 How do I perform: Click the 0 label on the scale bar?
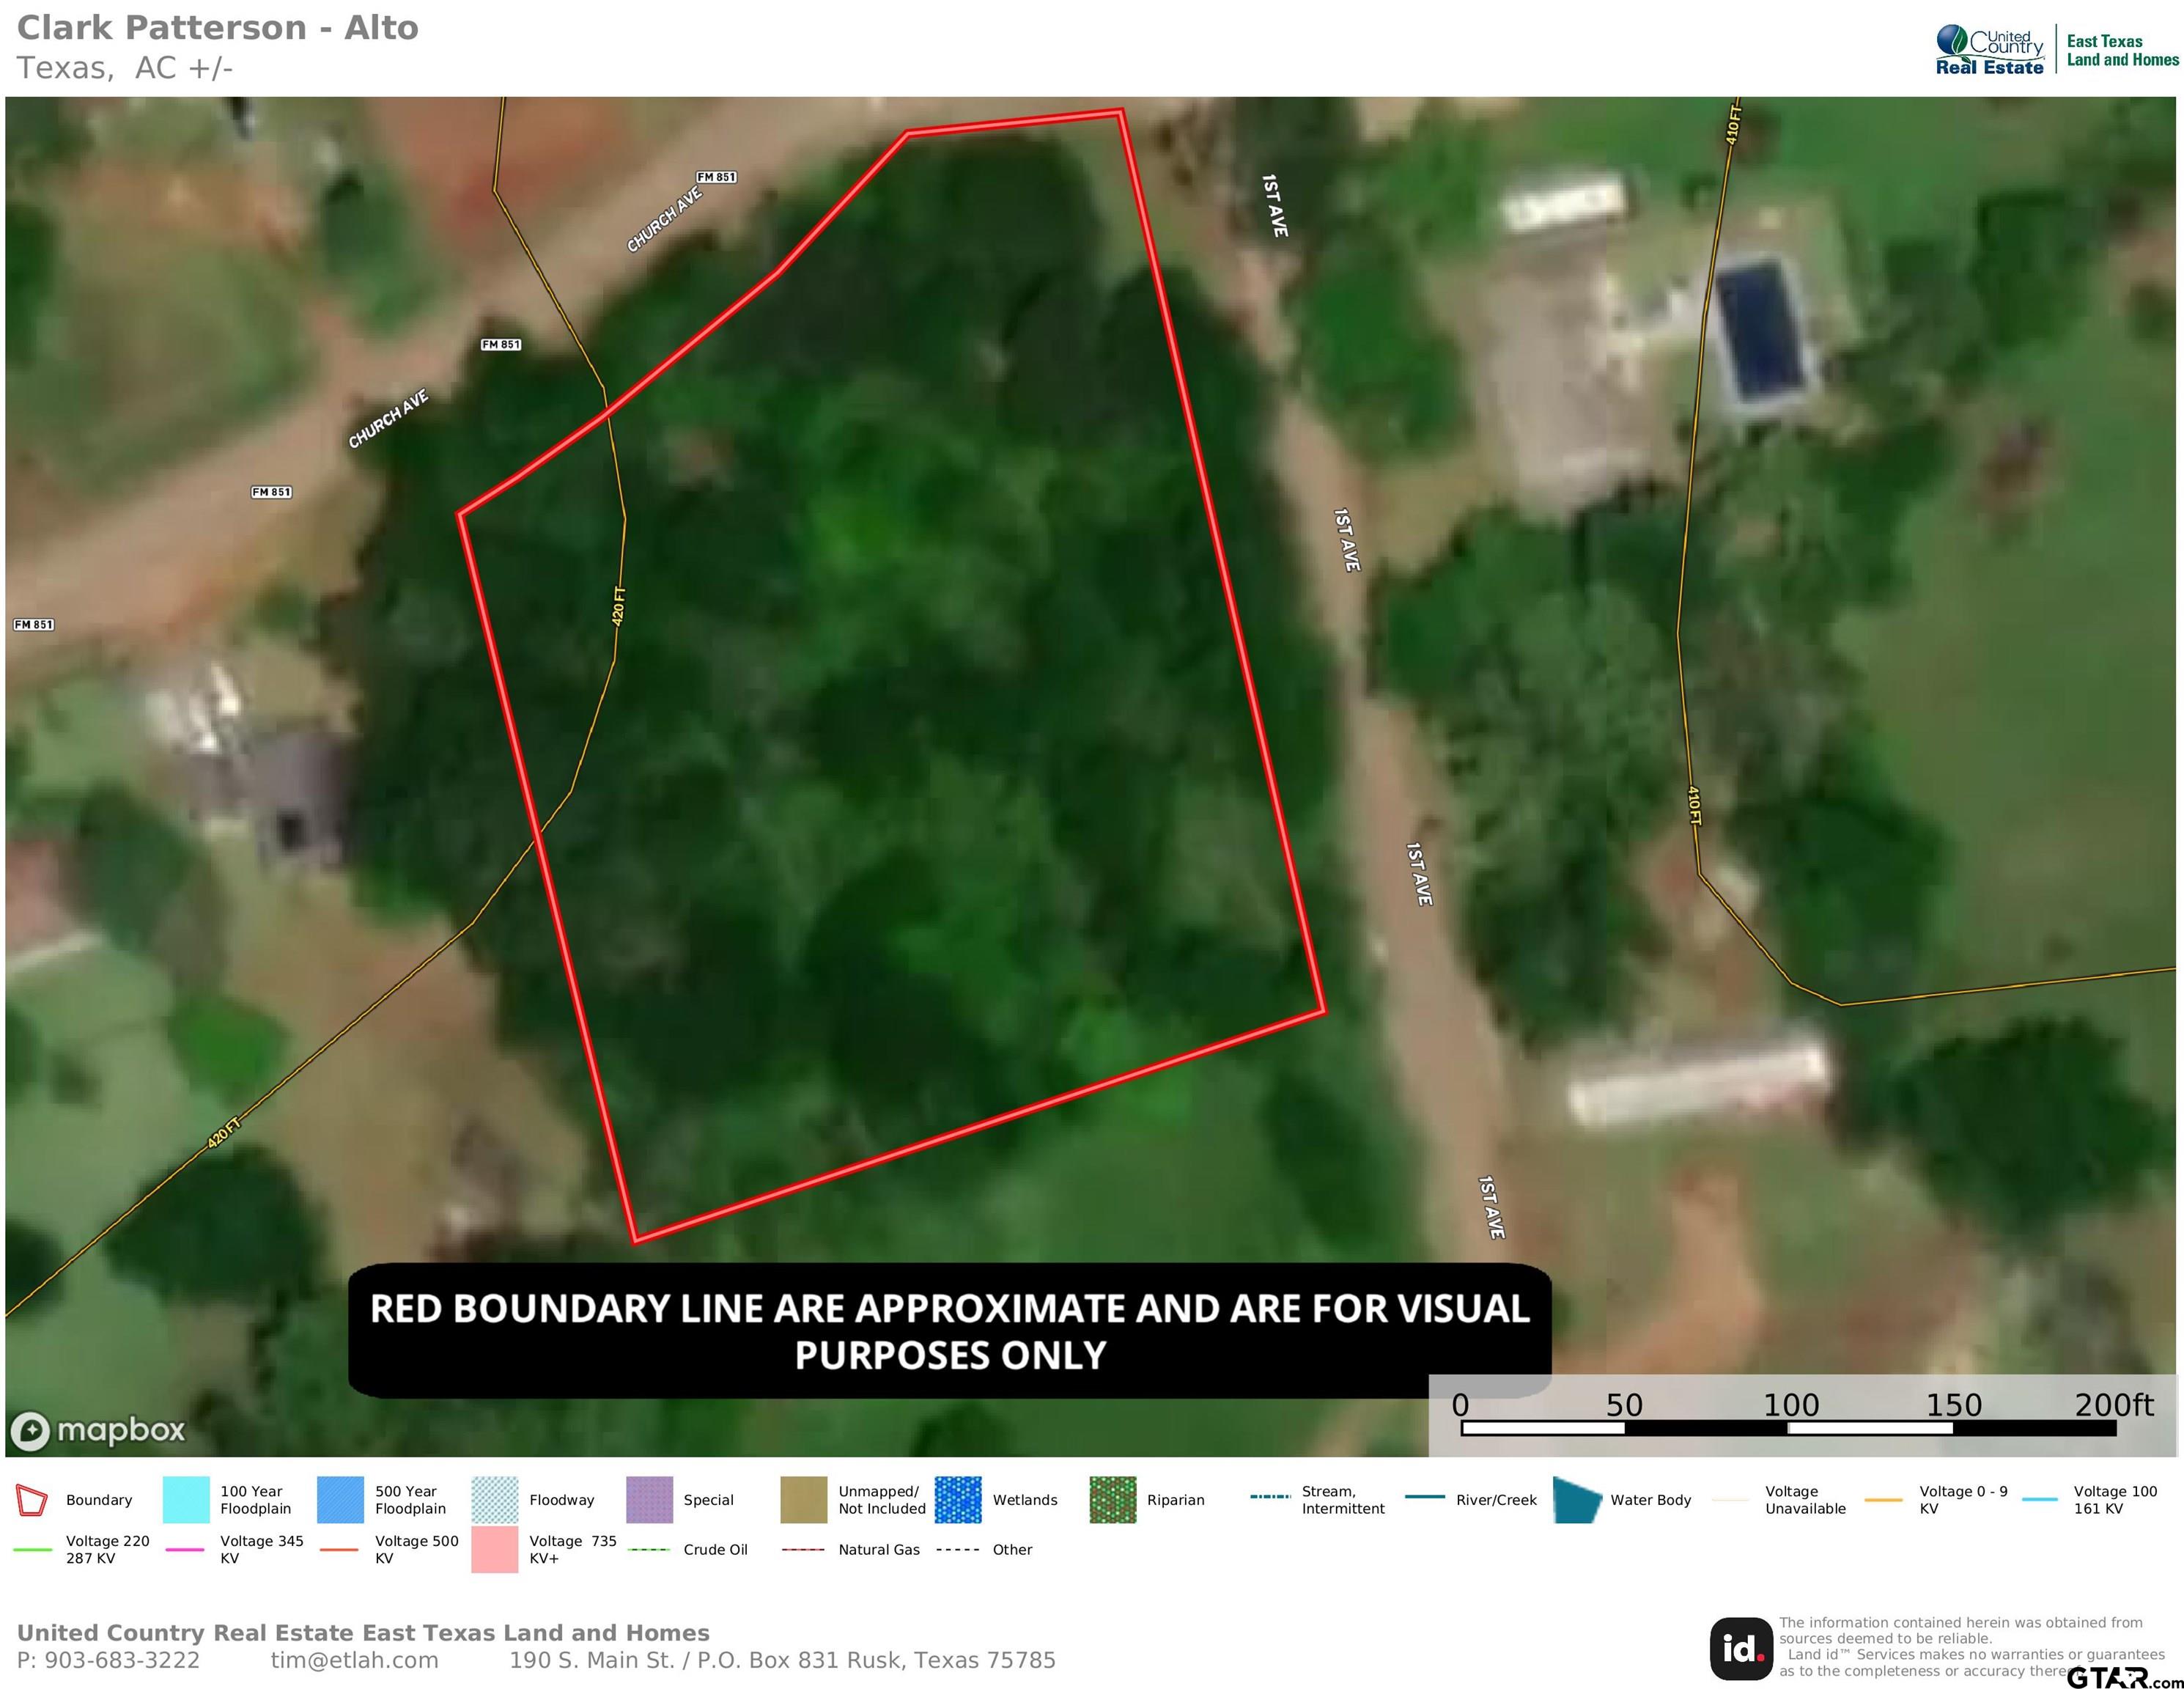(1460, 1405)
